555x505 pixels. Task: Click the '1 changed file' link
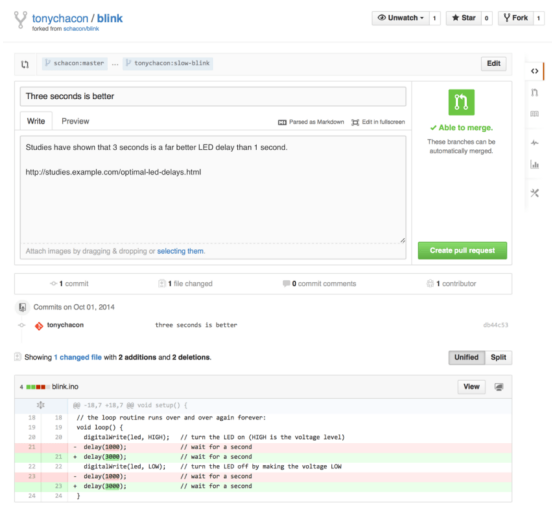[x=78, y=357]
